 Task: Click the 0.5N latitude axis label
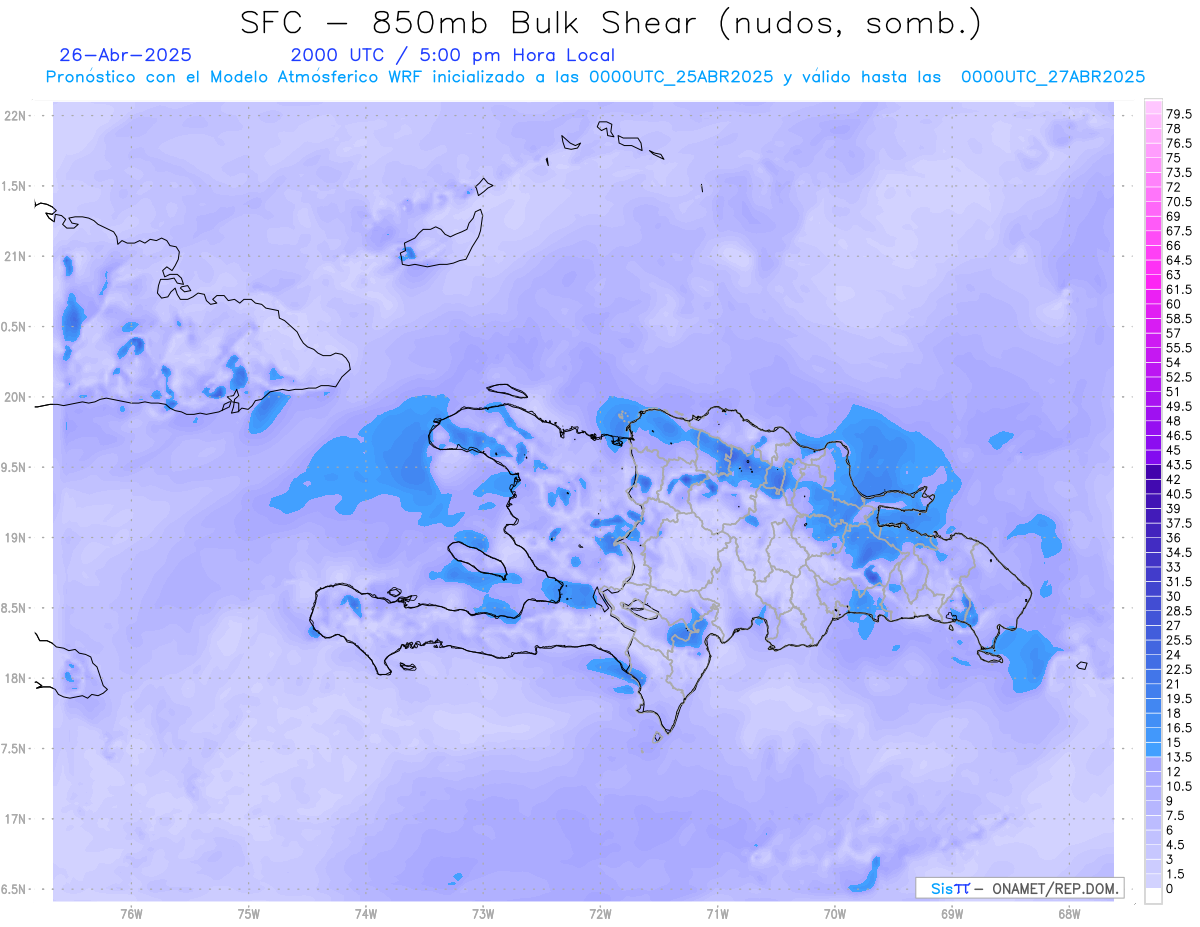coord(14,327)
